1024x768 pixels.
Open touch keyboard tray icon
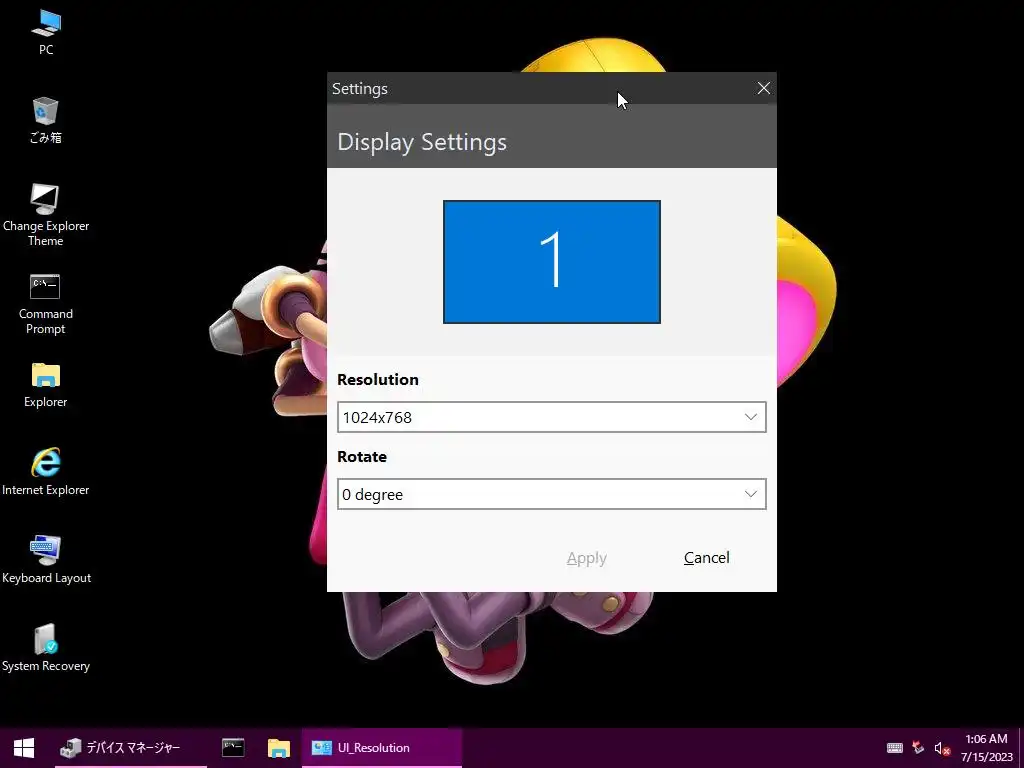(x=895, y=748)
